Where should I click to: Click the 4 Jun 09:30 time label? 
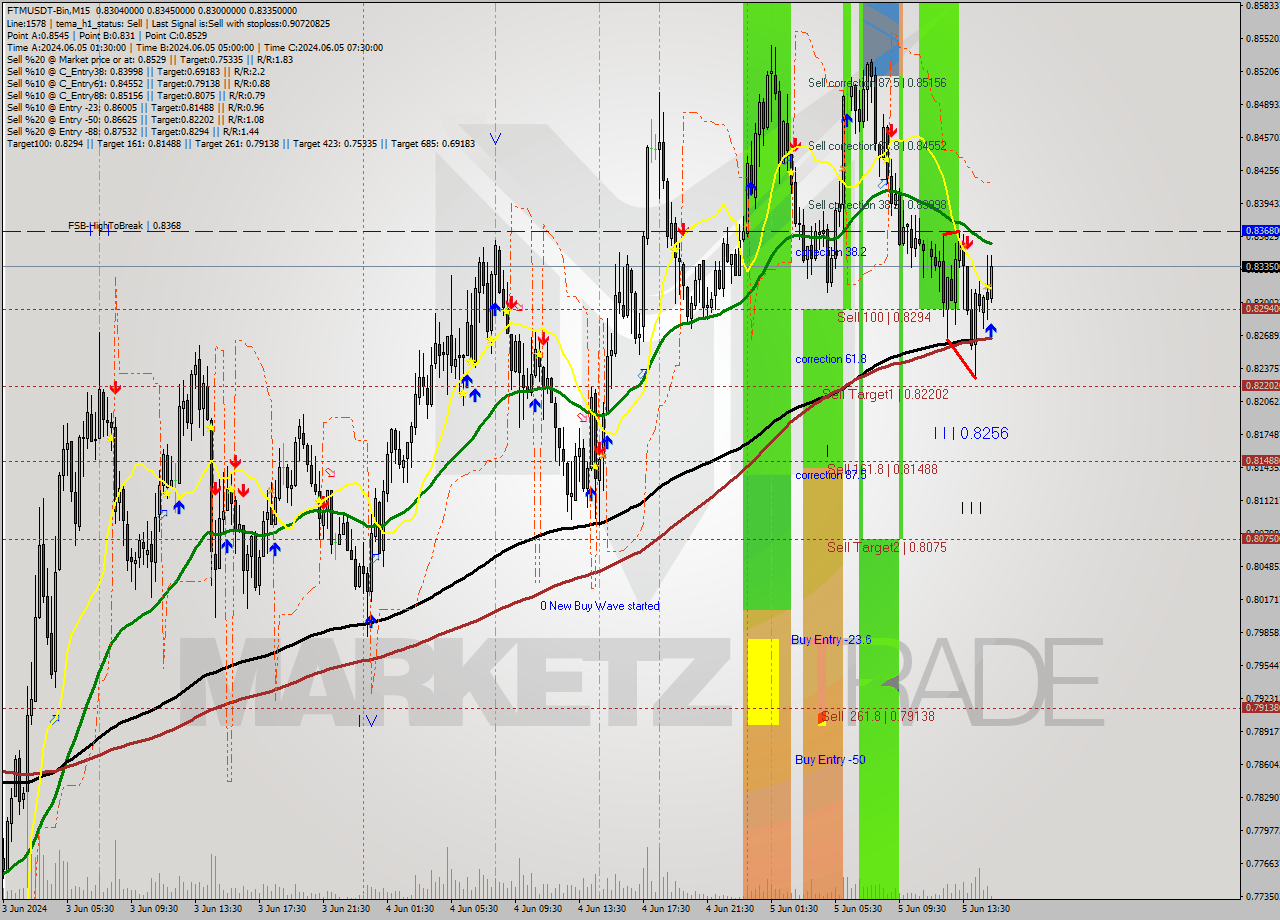coord(537,909)
